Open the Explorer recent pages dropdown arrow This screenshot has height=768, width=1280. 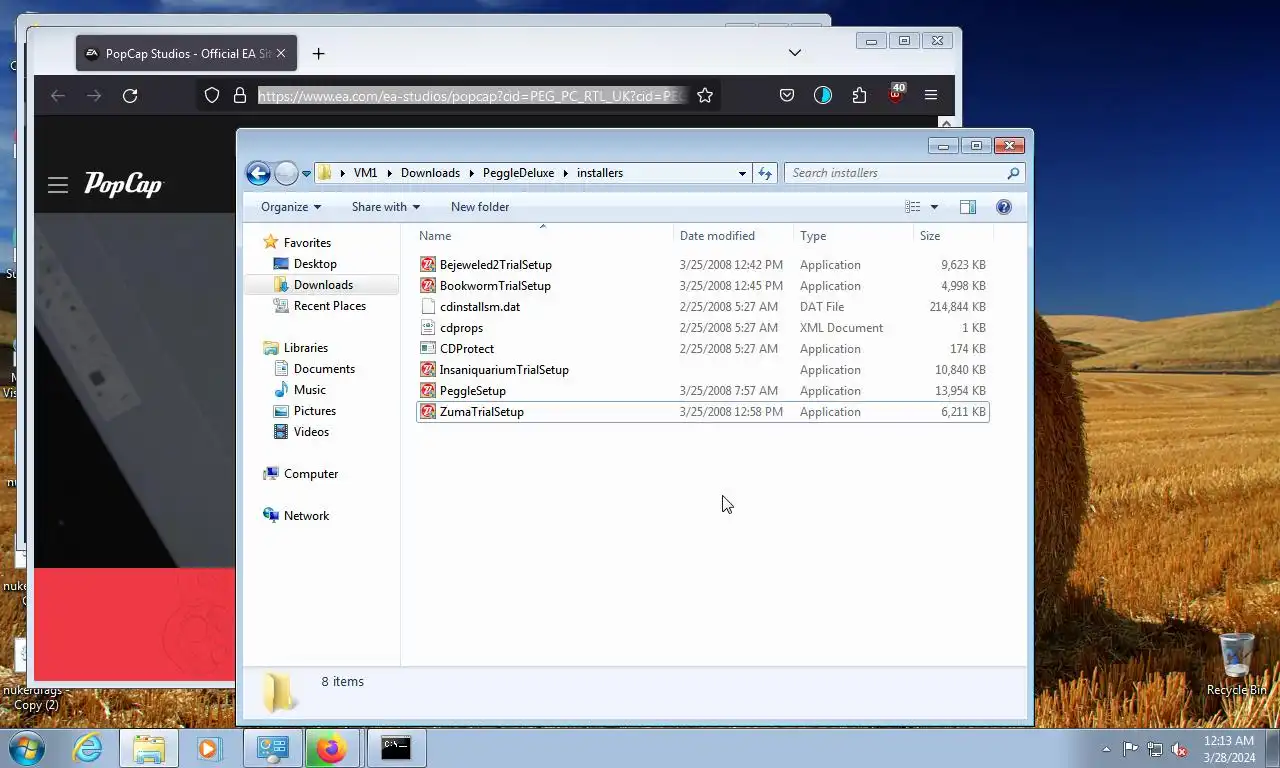(305, 174)
